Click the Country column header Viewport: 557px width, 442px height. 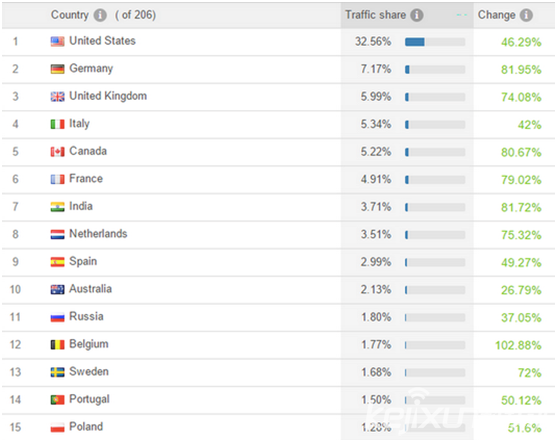coord(70,15)
